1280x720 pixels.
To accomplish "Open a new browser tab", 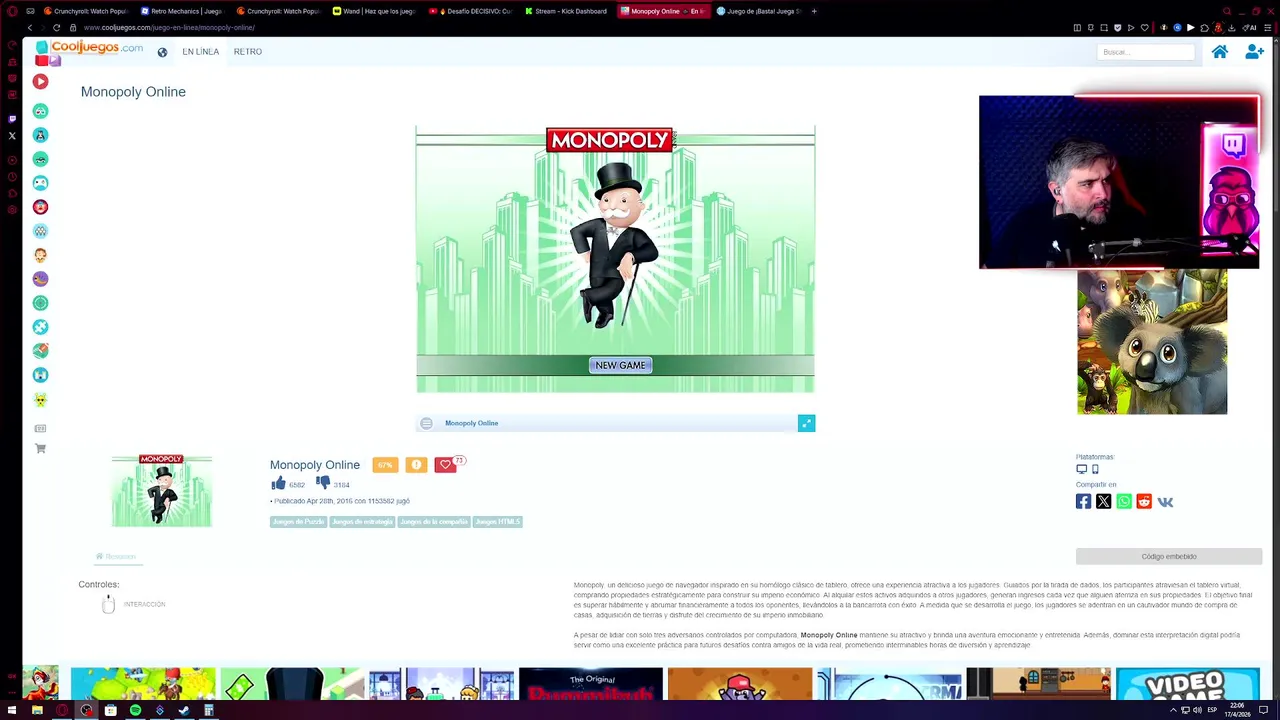I will click(814, 11).
